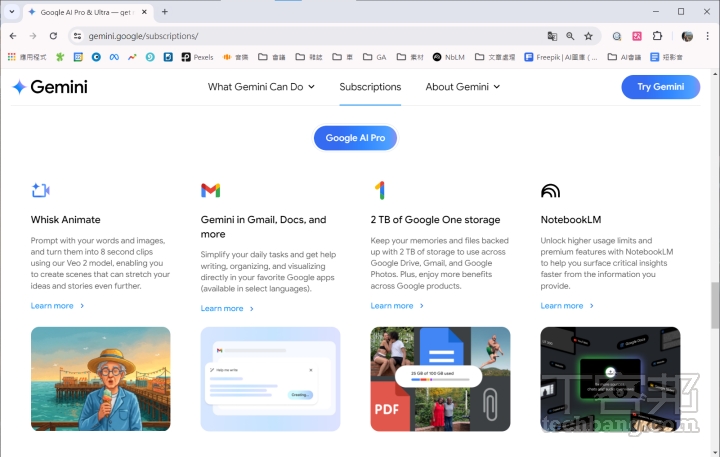The image size is (720, 457).
Task: Open the green asterisk bookmark
Action: coord(60,57)
